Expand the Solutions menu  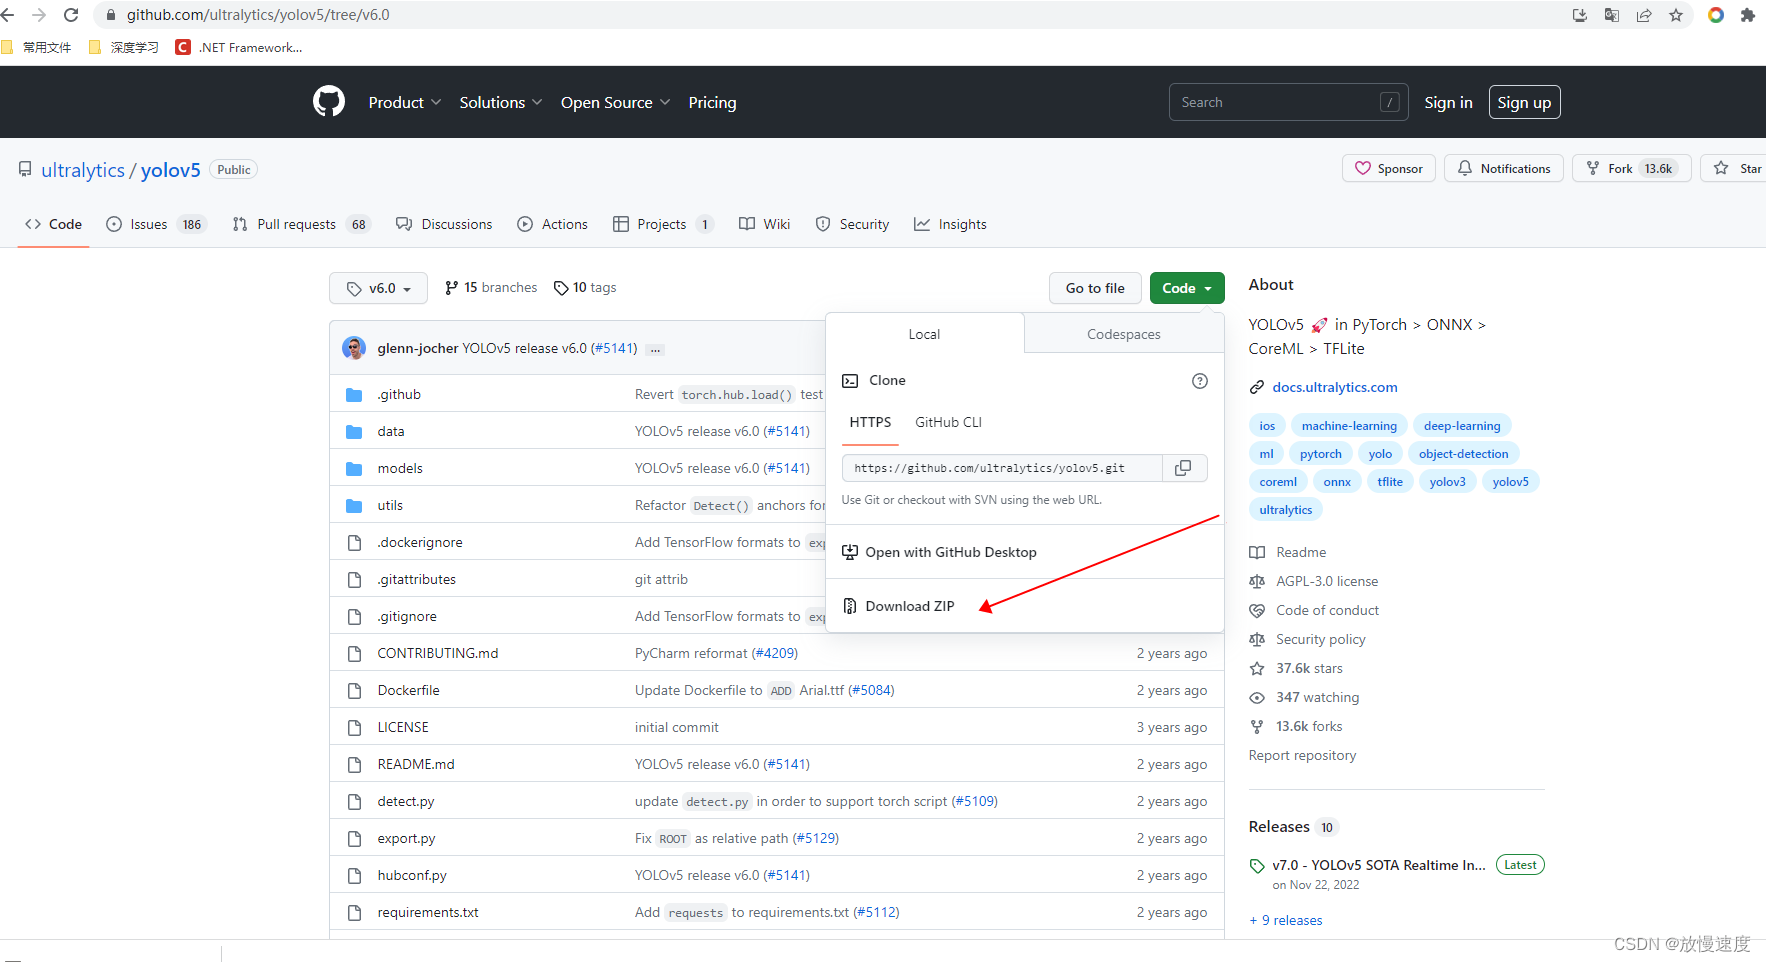pyautogui.click(x=501, y=102)
